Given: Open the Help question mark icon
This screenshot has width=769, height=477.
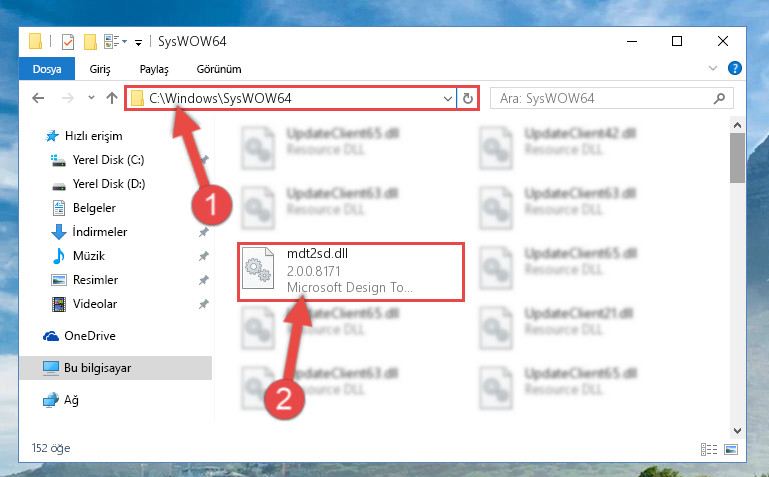Looking at the screenshot, I should tap(735, 68).
